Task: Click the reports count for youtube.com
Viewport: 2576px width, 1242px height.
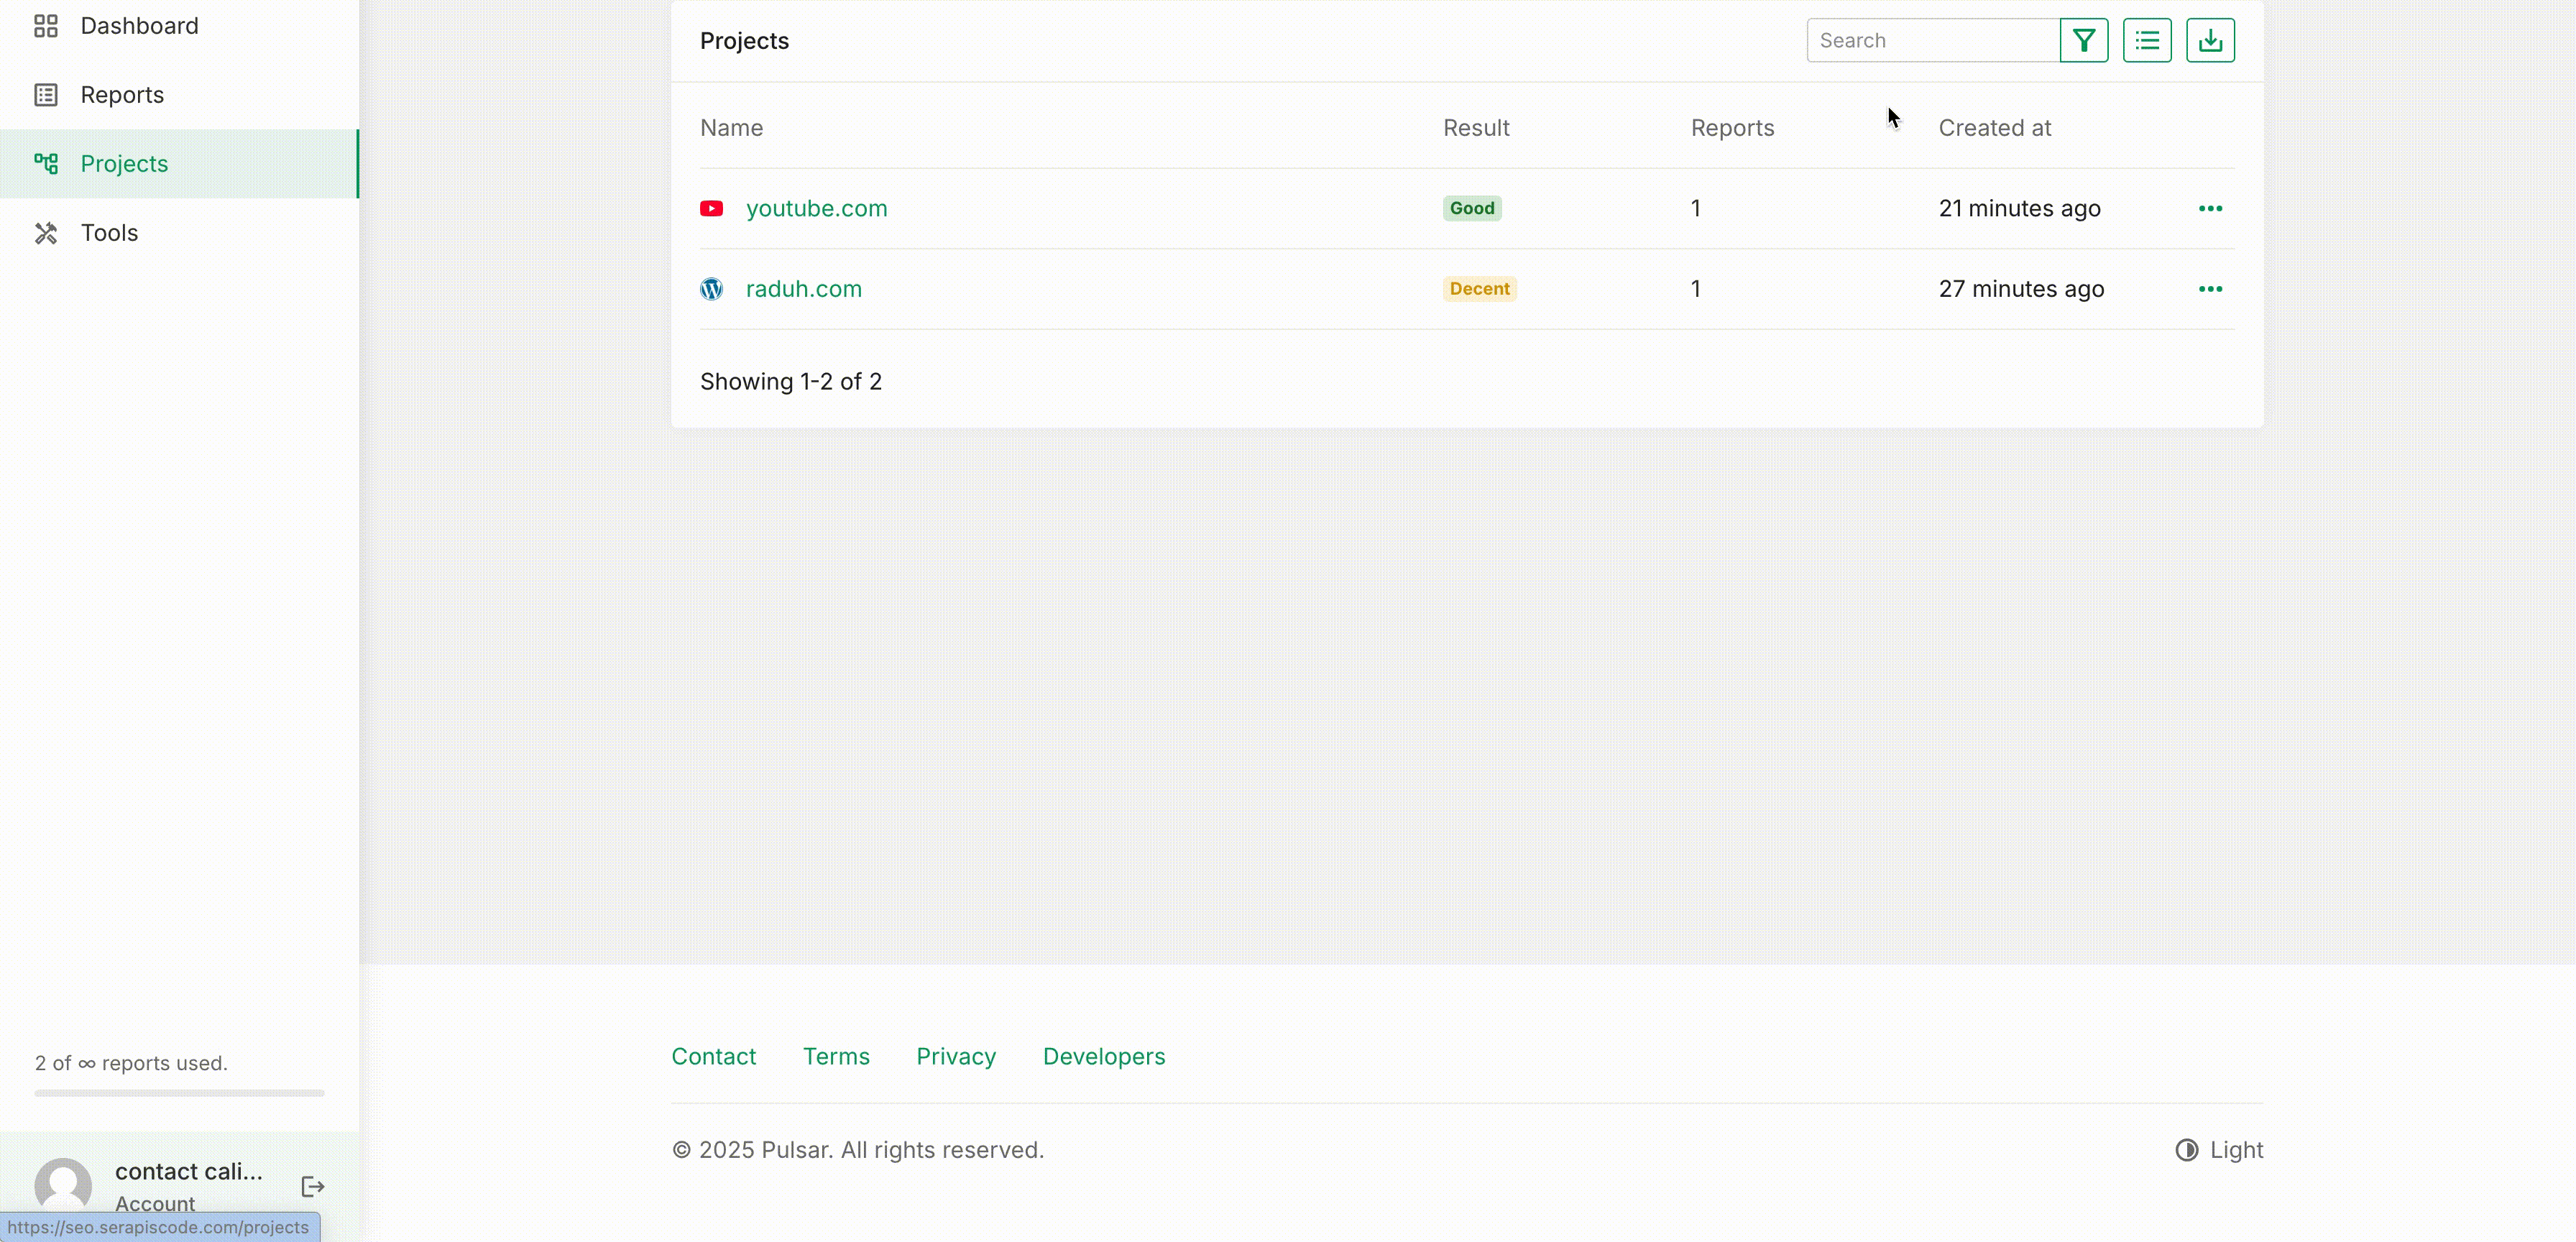Action: 1696,208
